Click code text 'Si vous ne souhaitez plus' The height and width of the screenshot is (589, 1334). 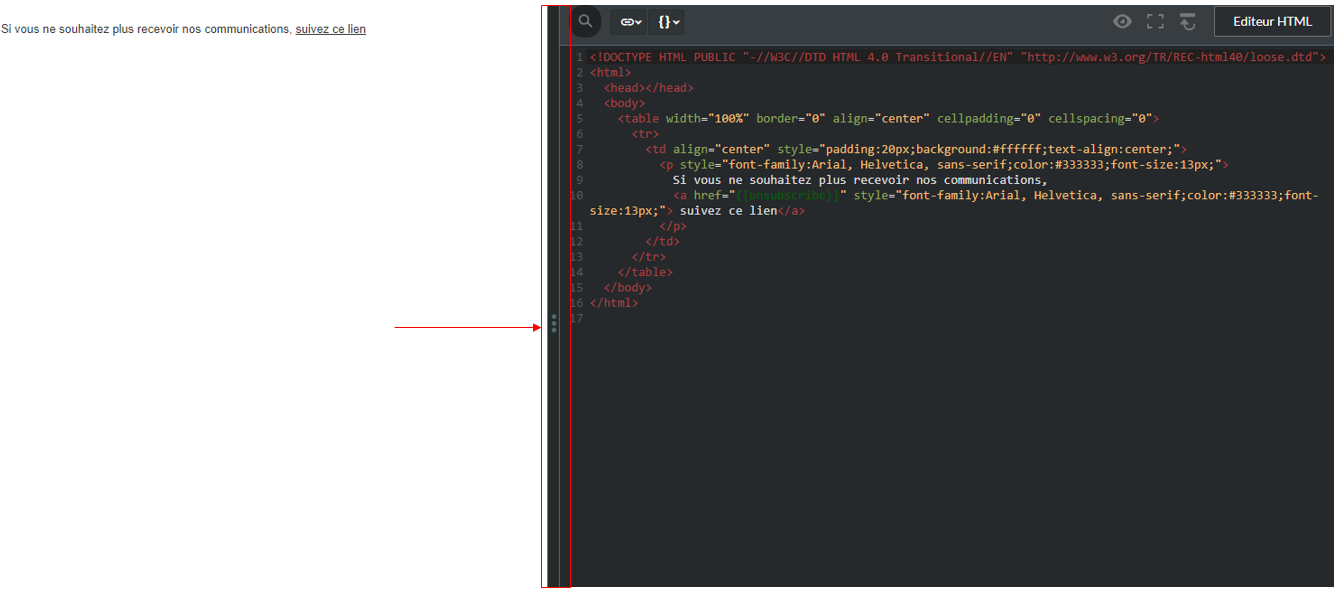[759, 180]
